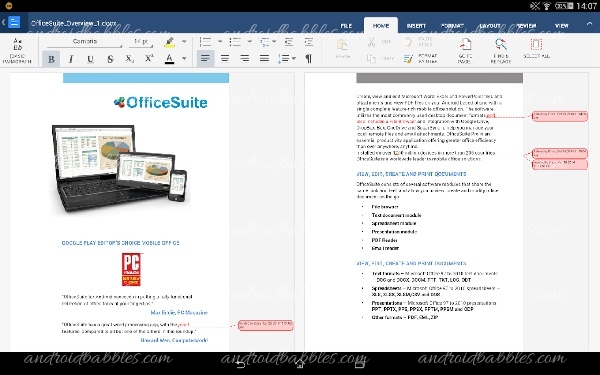Apply subscript formatting
Image resolution: width=600 pixels, height=375 pixels.
point(130,59)
